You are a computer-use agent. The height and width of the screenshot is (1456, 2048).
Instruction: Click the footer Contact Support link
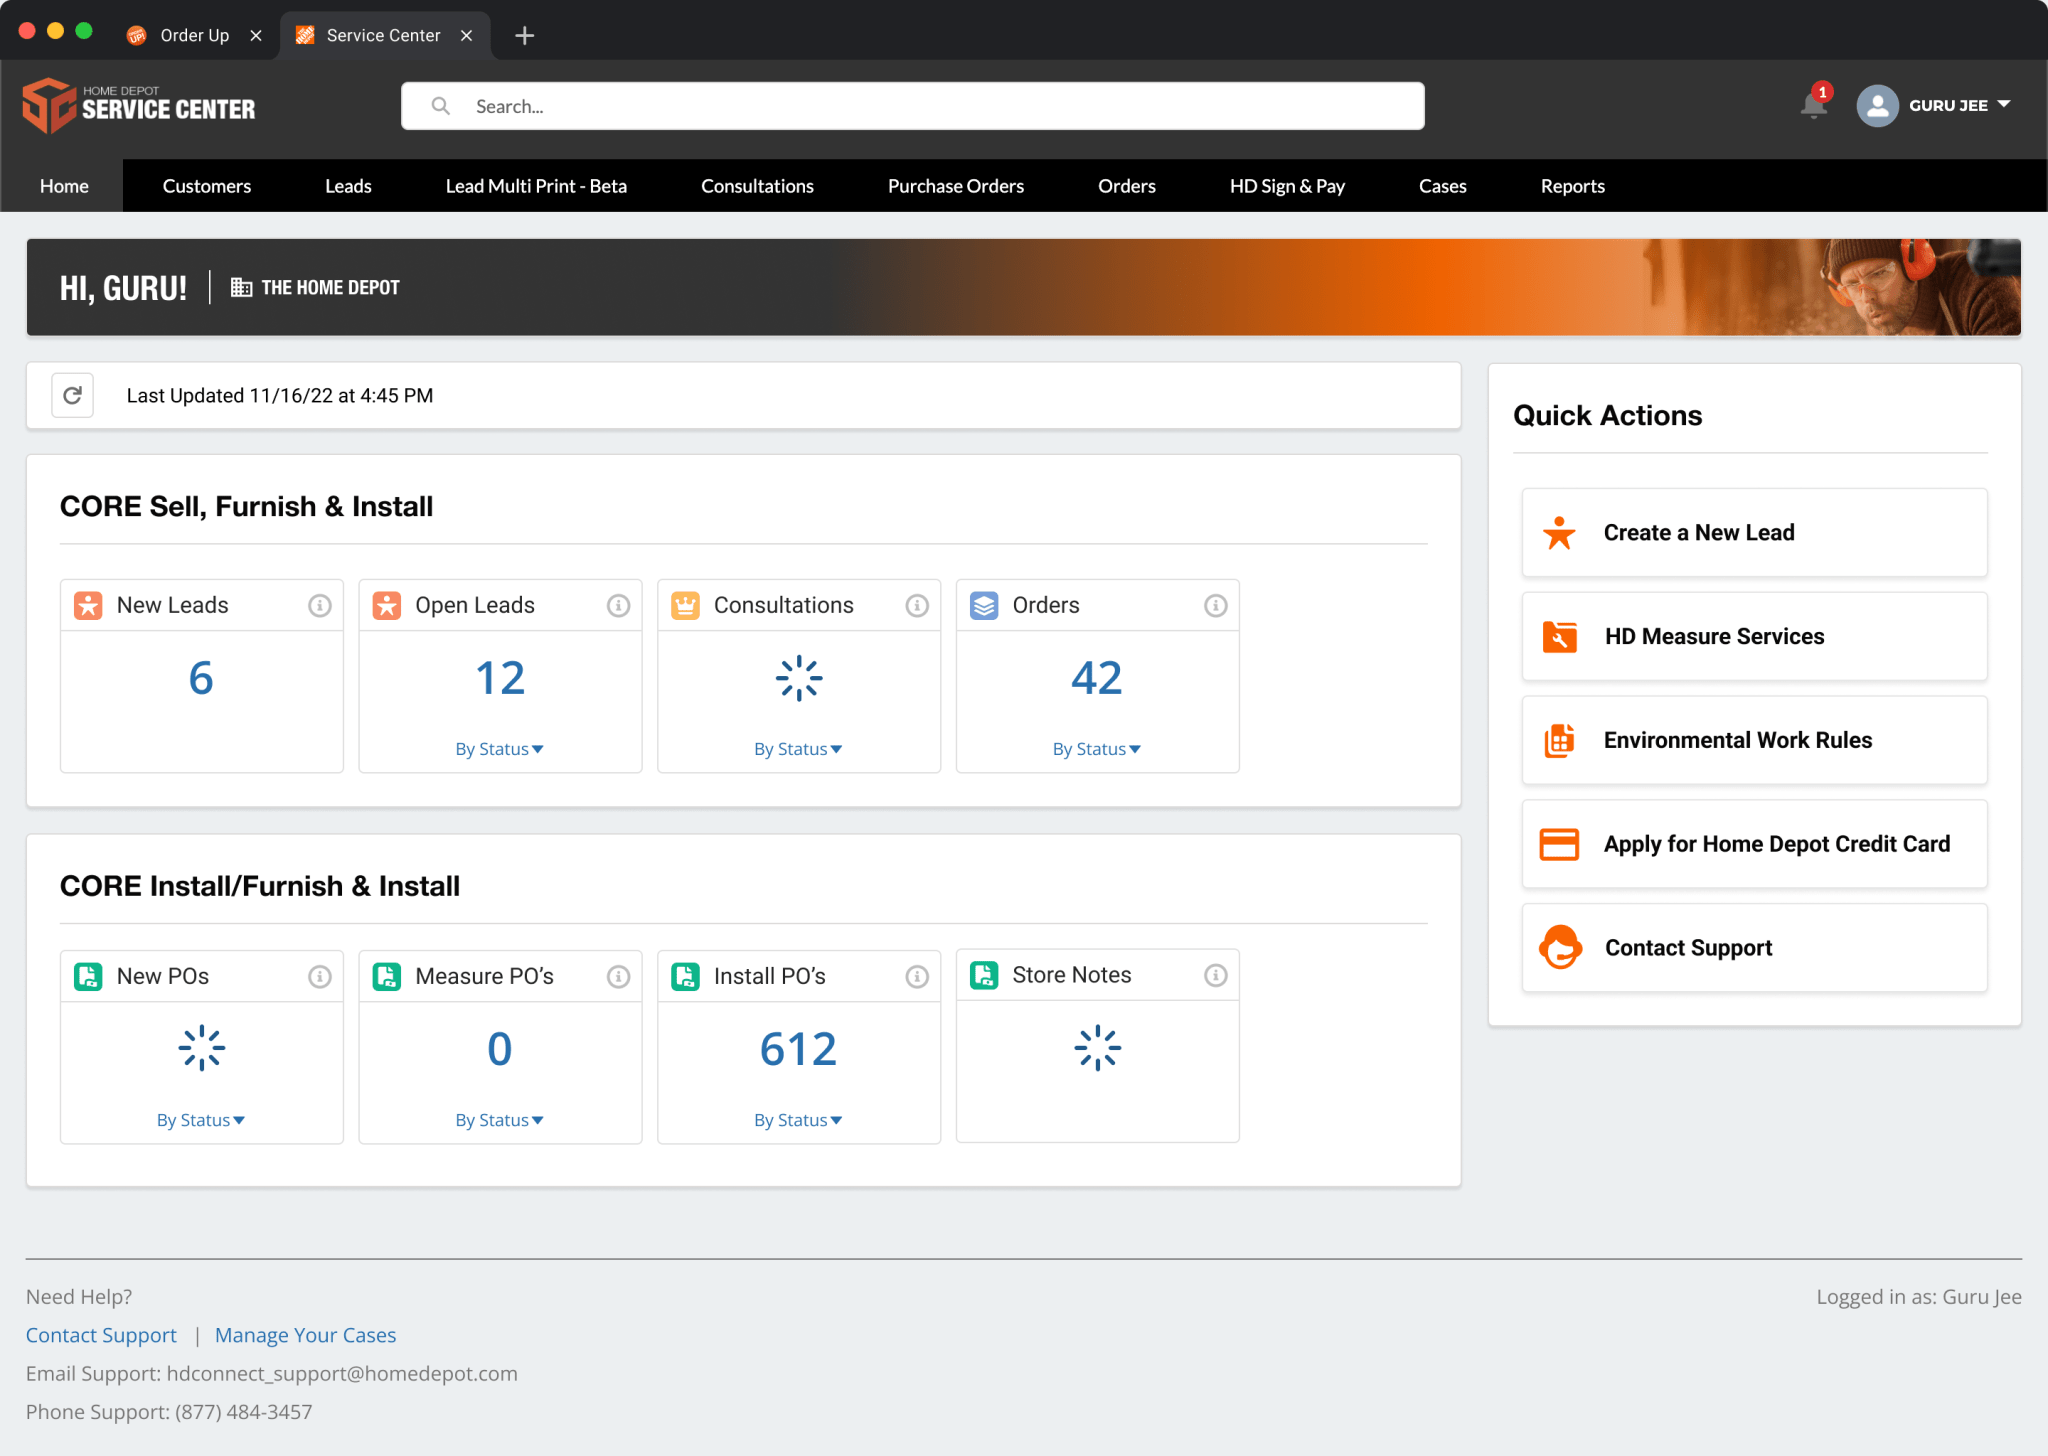[101, 1335]
